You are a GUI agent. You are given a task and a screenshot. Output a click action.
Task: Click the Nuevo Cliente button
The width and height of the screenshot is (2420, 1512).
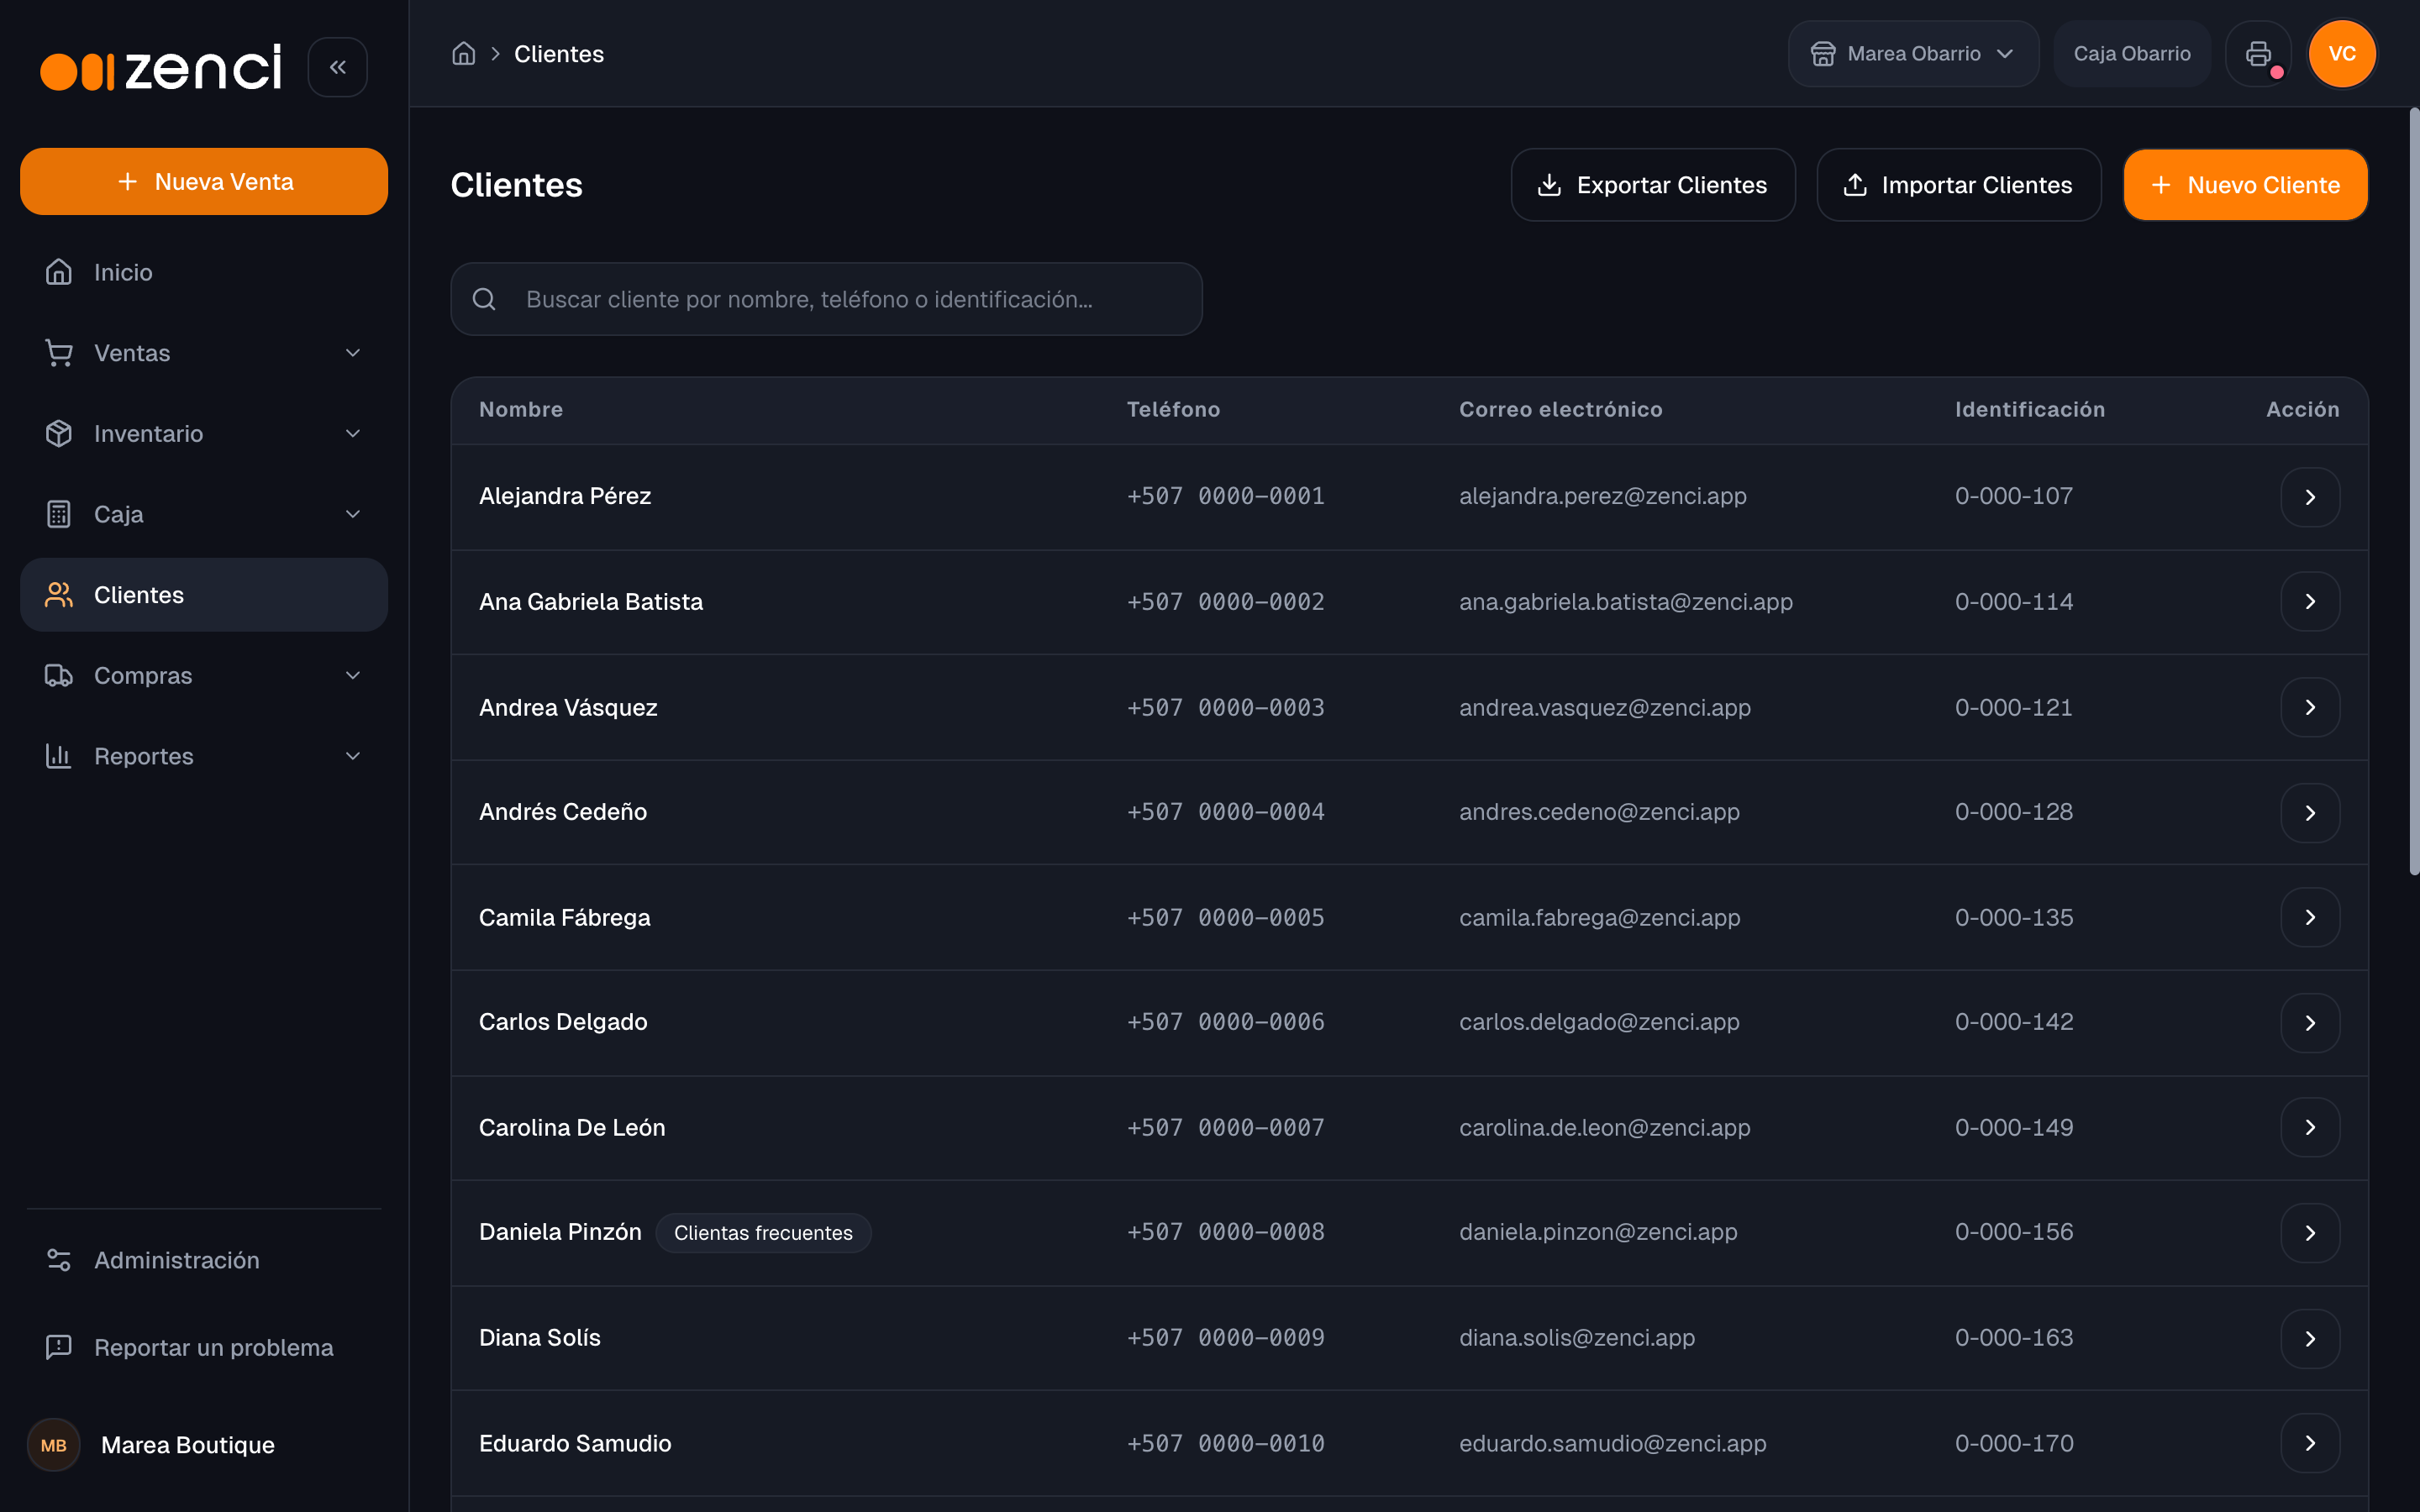click(x=2245, y=185)
